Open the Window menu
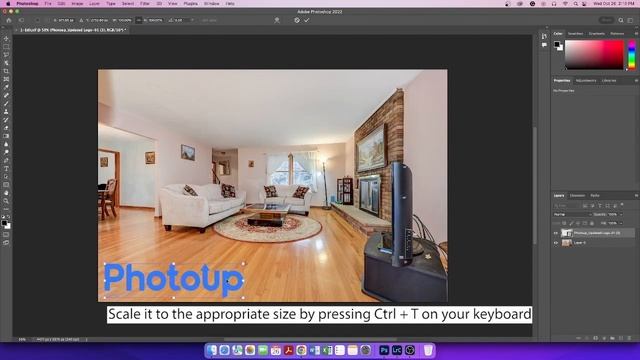This screenshot has width=640, height=360. pos(211,3)
